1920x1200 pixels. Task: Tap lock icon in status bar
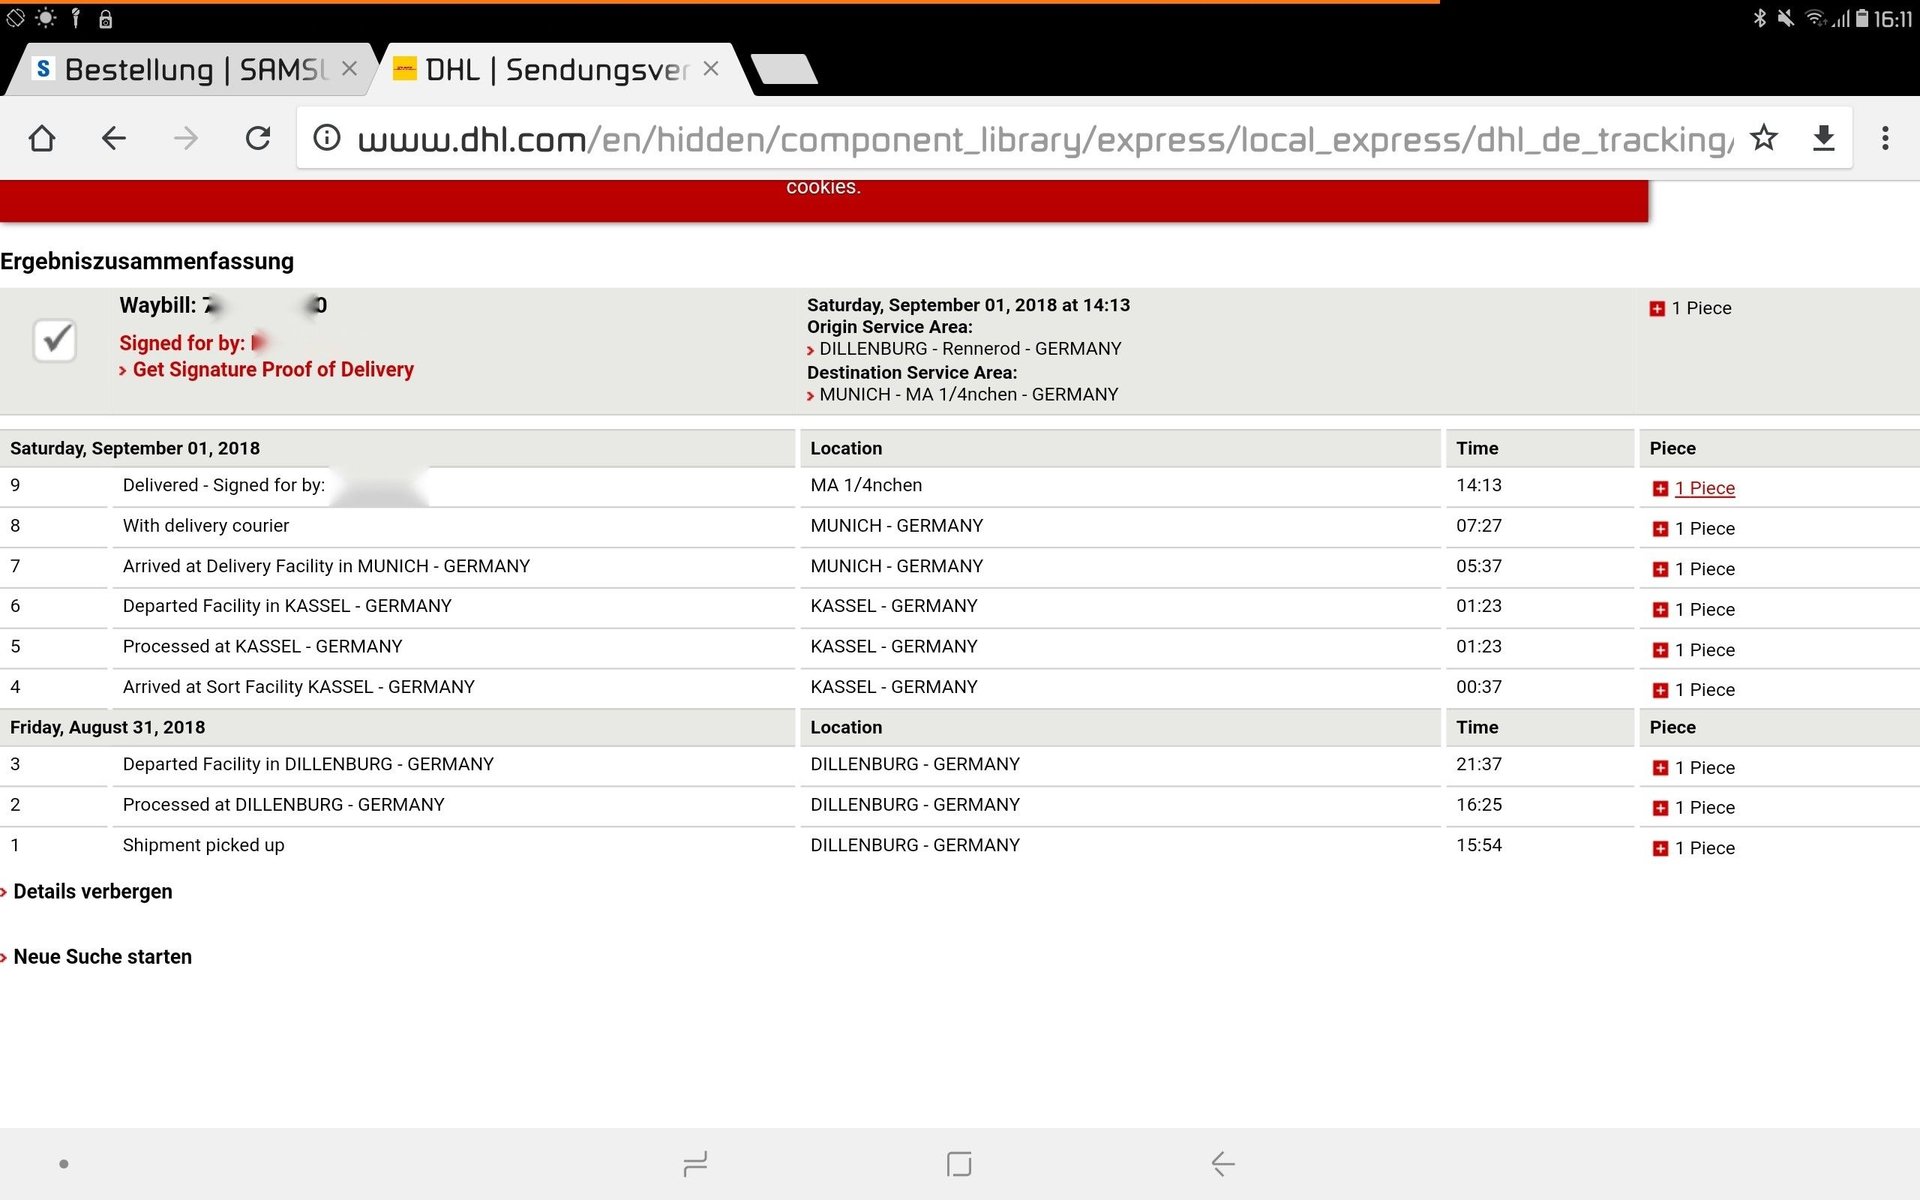106,18
